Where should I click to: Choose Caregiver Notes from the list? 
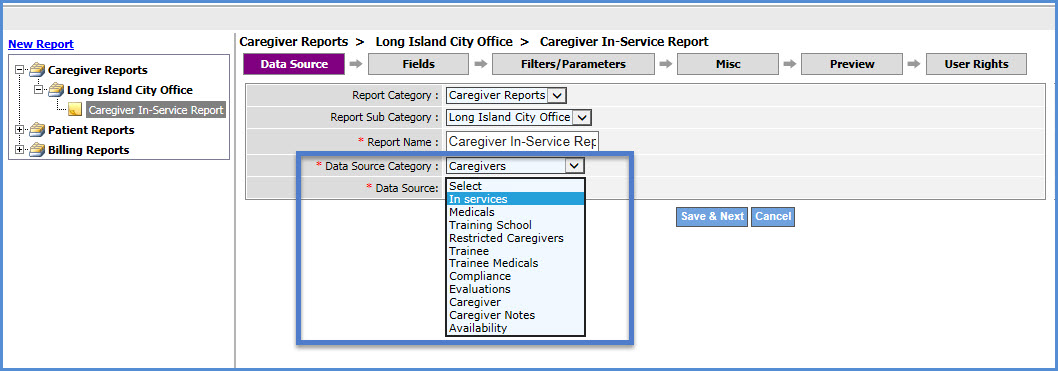coord(516,314)
